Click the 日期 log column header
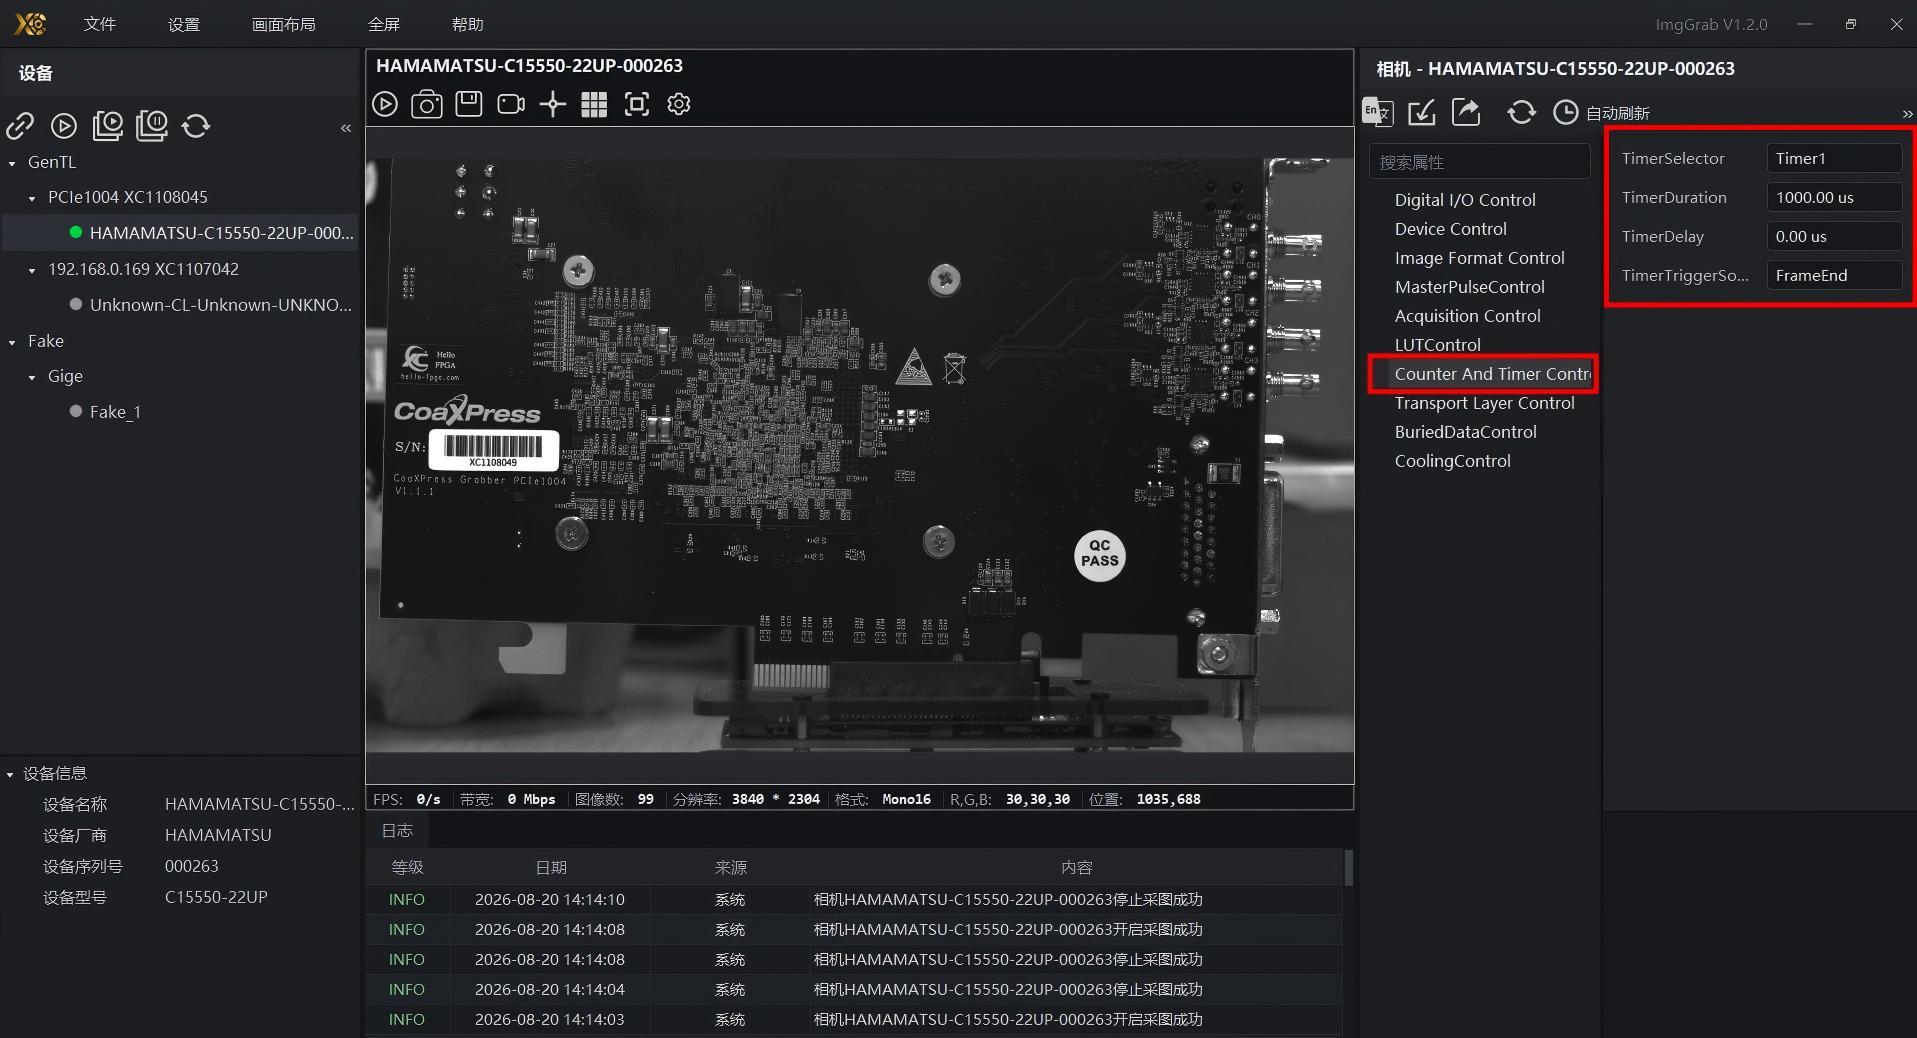Image resolution: width=1917 pixels, height=1038 pixels. tap(550, 868)
